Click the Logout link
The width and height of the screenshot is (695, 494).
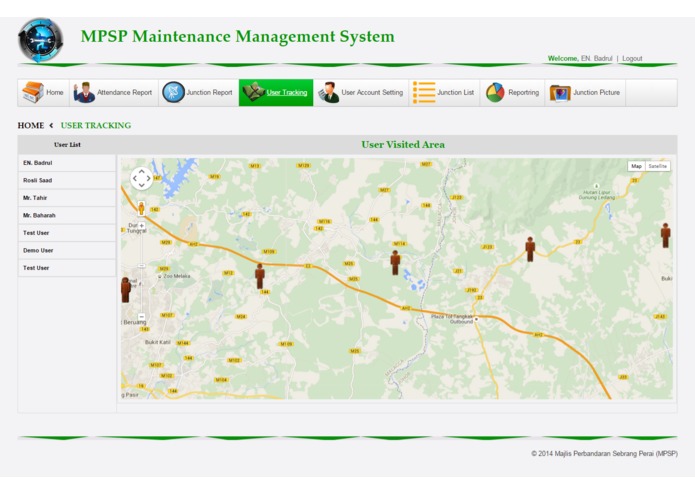coord(632,58)
